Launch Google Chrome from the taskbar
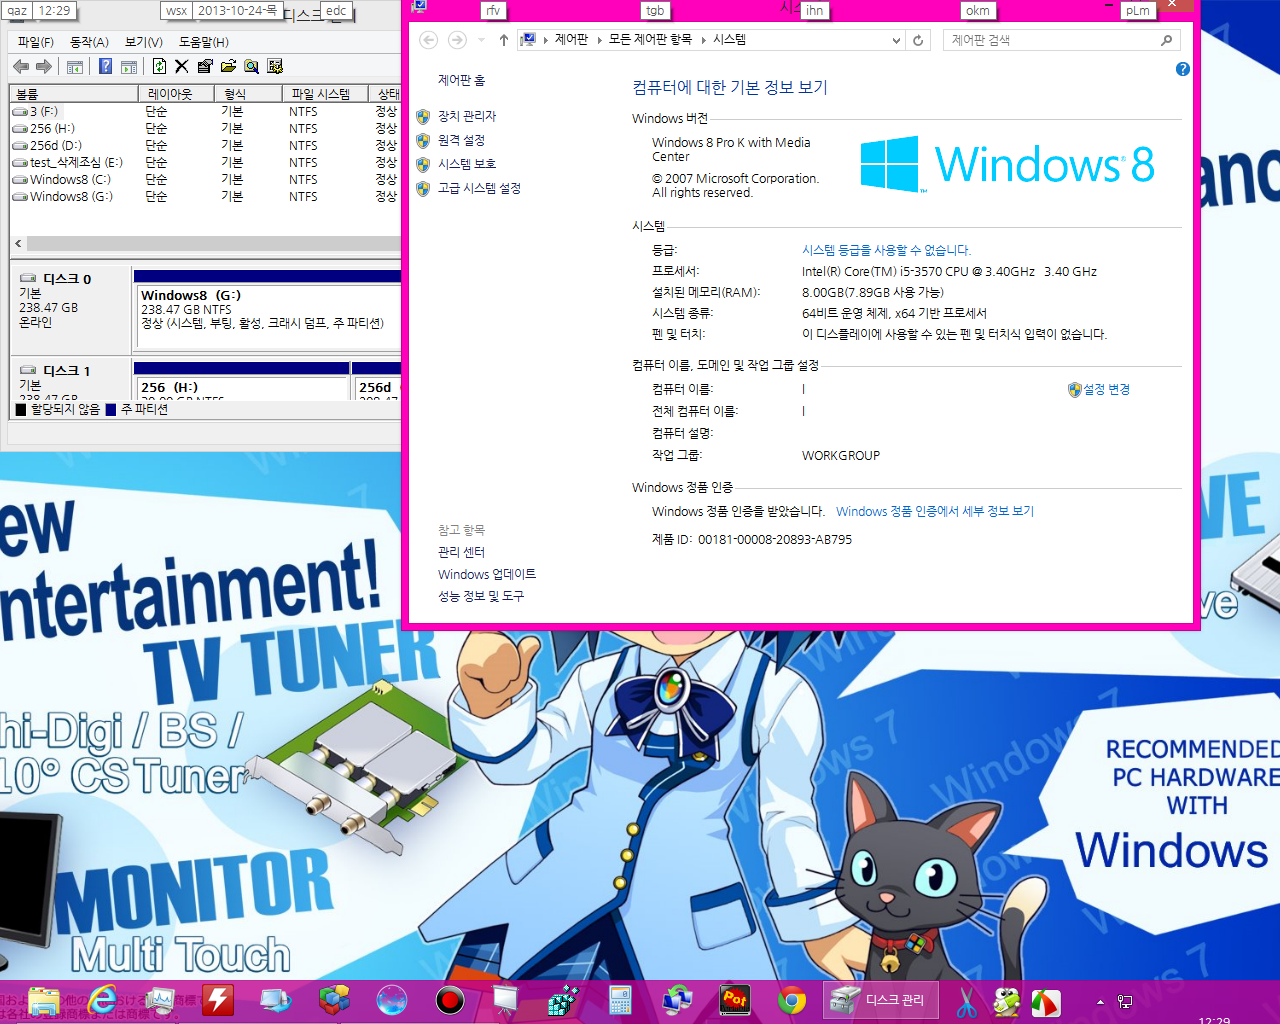Image resolution: width=1280 pixels, height=1024 pixels. point(792,999)
